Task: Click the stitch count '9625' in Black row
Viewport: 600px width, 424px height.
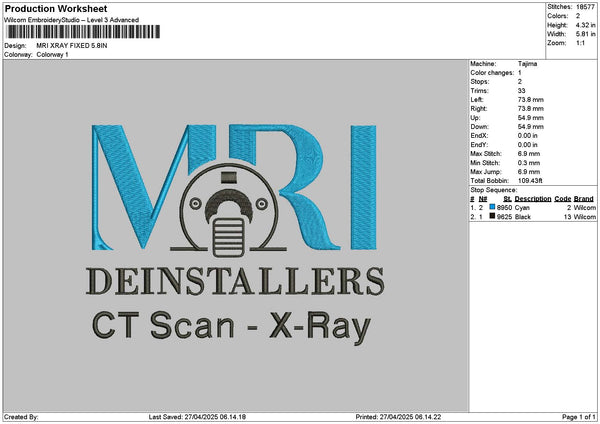Action: (x=504, y=217)
